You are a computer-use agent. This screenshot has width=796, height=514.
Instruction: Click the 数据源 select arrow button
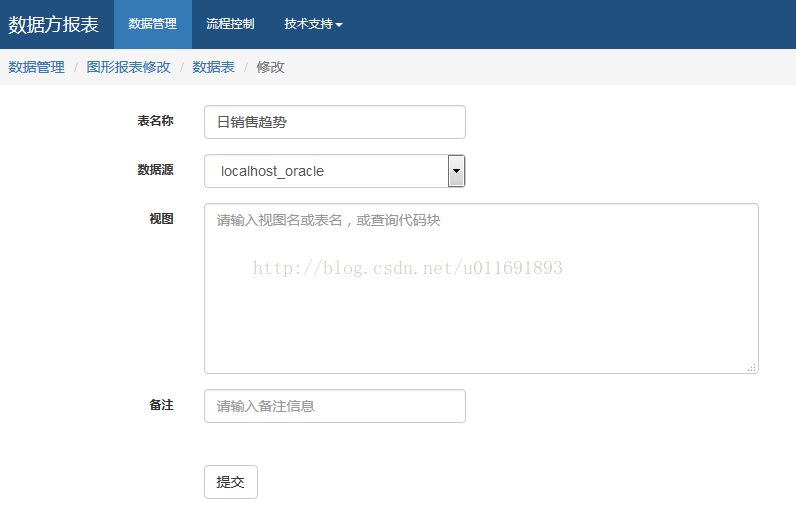tap(456, 171)
